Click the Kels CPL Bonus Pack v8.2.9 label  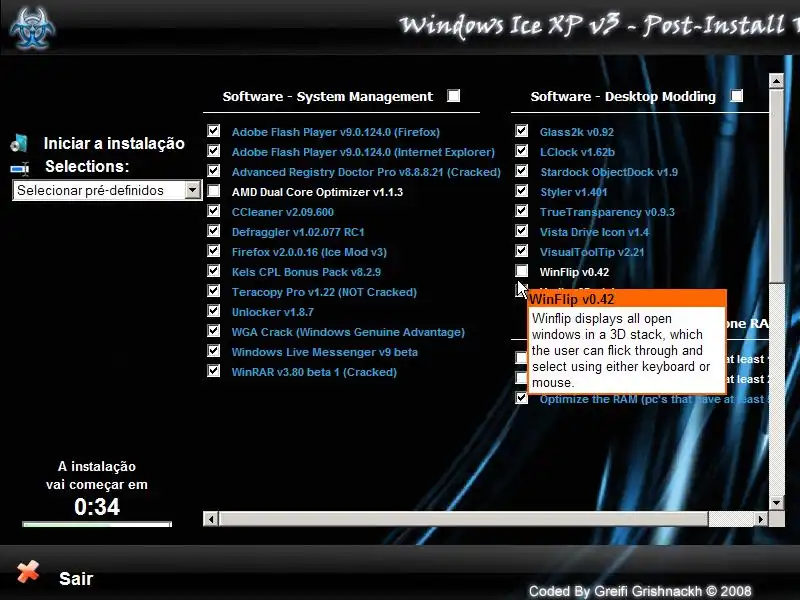306,272
